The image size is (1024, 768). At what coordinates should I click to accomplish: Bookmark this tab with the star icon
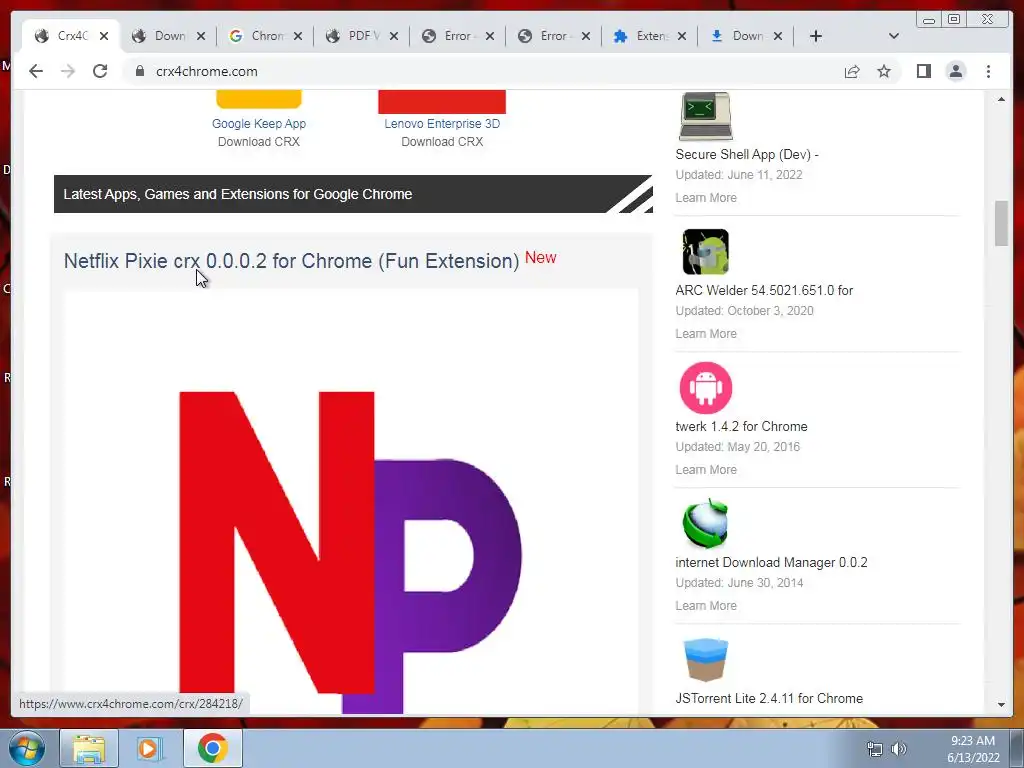[884, 71]
